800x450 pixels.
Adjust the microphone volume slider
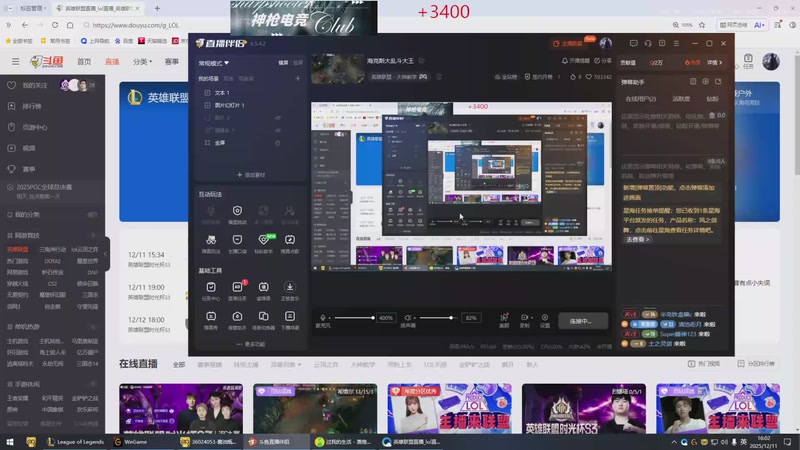tap(354, 318)
